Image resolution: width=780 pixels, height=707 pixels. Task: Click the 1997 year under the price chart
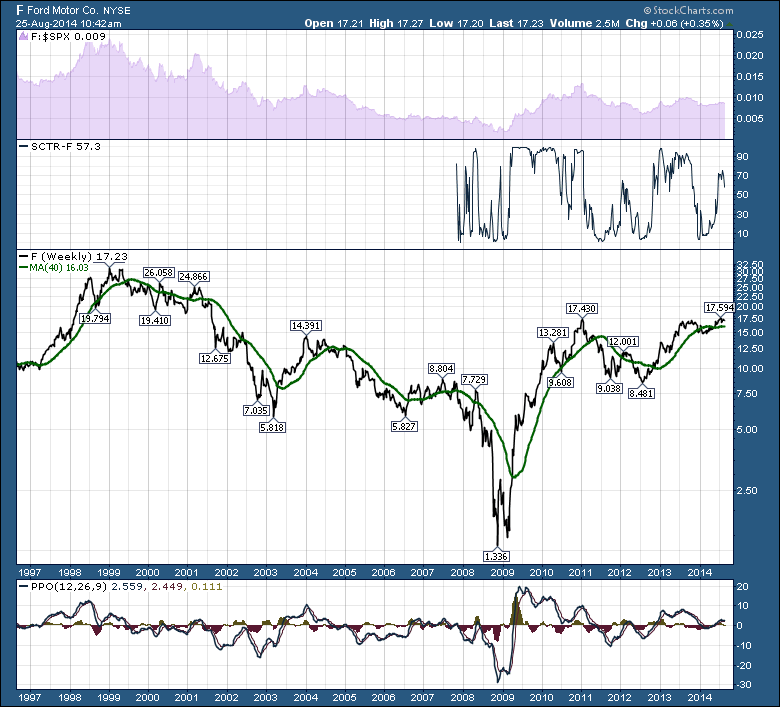pyautogui.click(x=29, y=572)
